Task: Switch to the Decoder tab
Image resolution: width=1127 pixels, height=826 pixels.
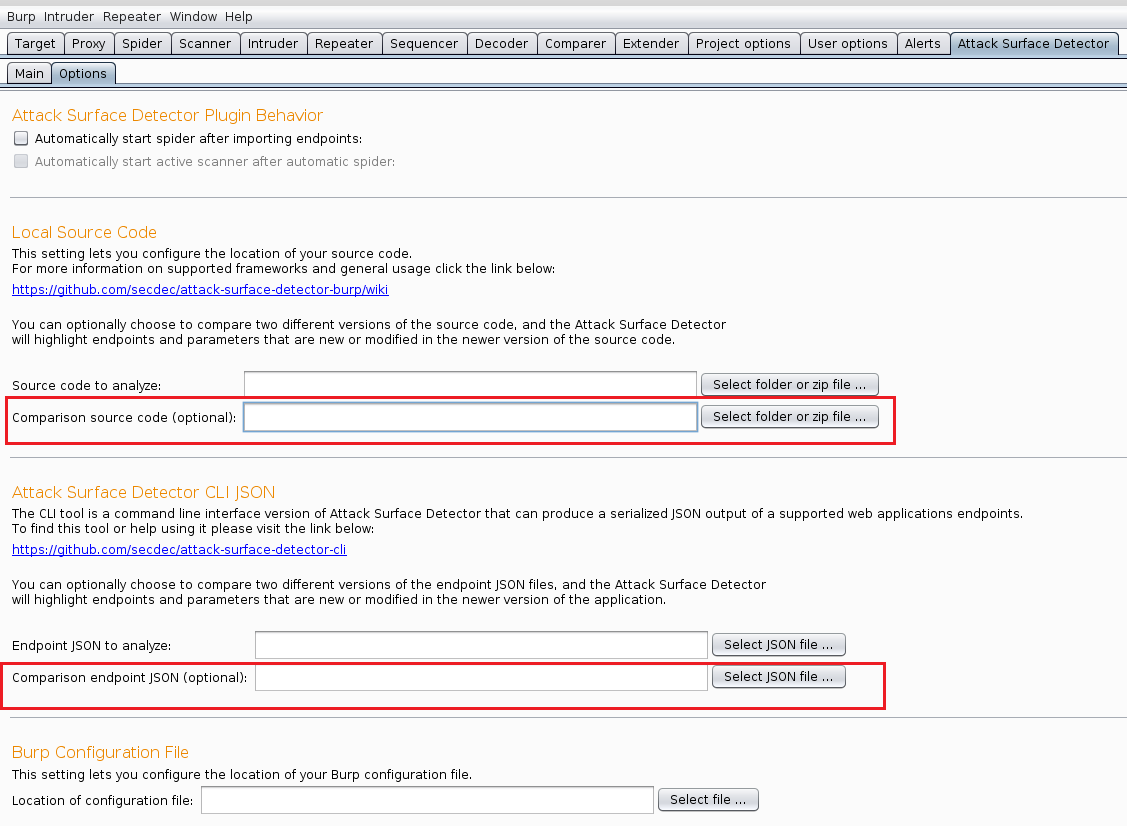Action: (x=502, y=44)
